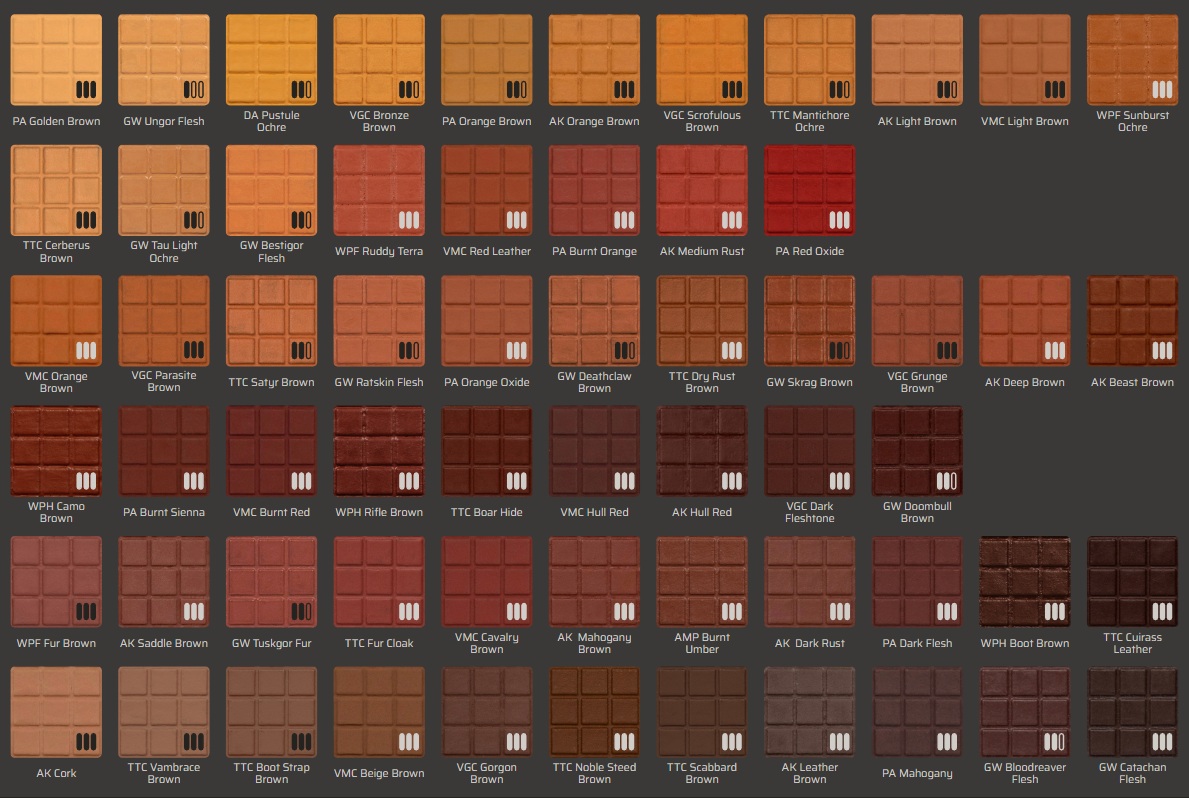Open the GW Skrag Brown thumbnail
The image size is (1189, 798).
pos(809,320)
